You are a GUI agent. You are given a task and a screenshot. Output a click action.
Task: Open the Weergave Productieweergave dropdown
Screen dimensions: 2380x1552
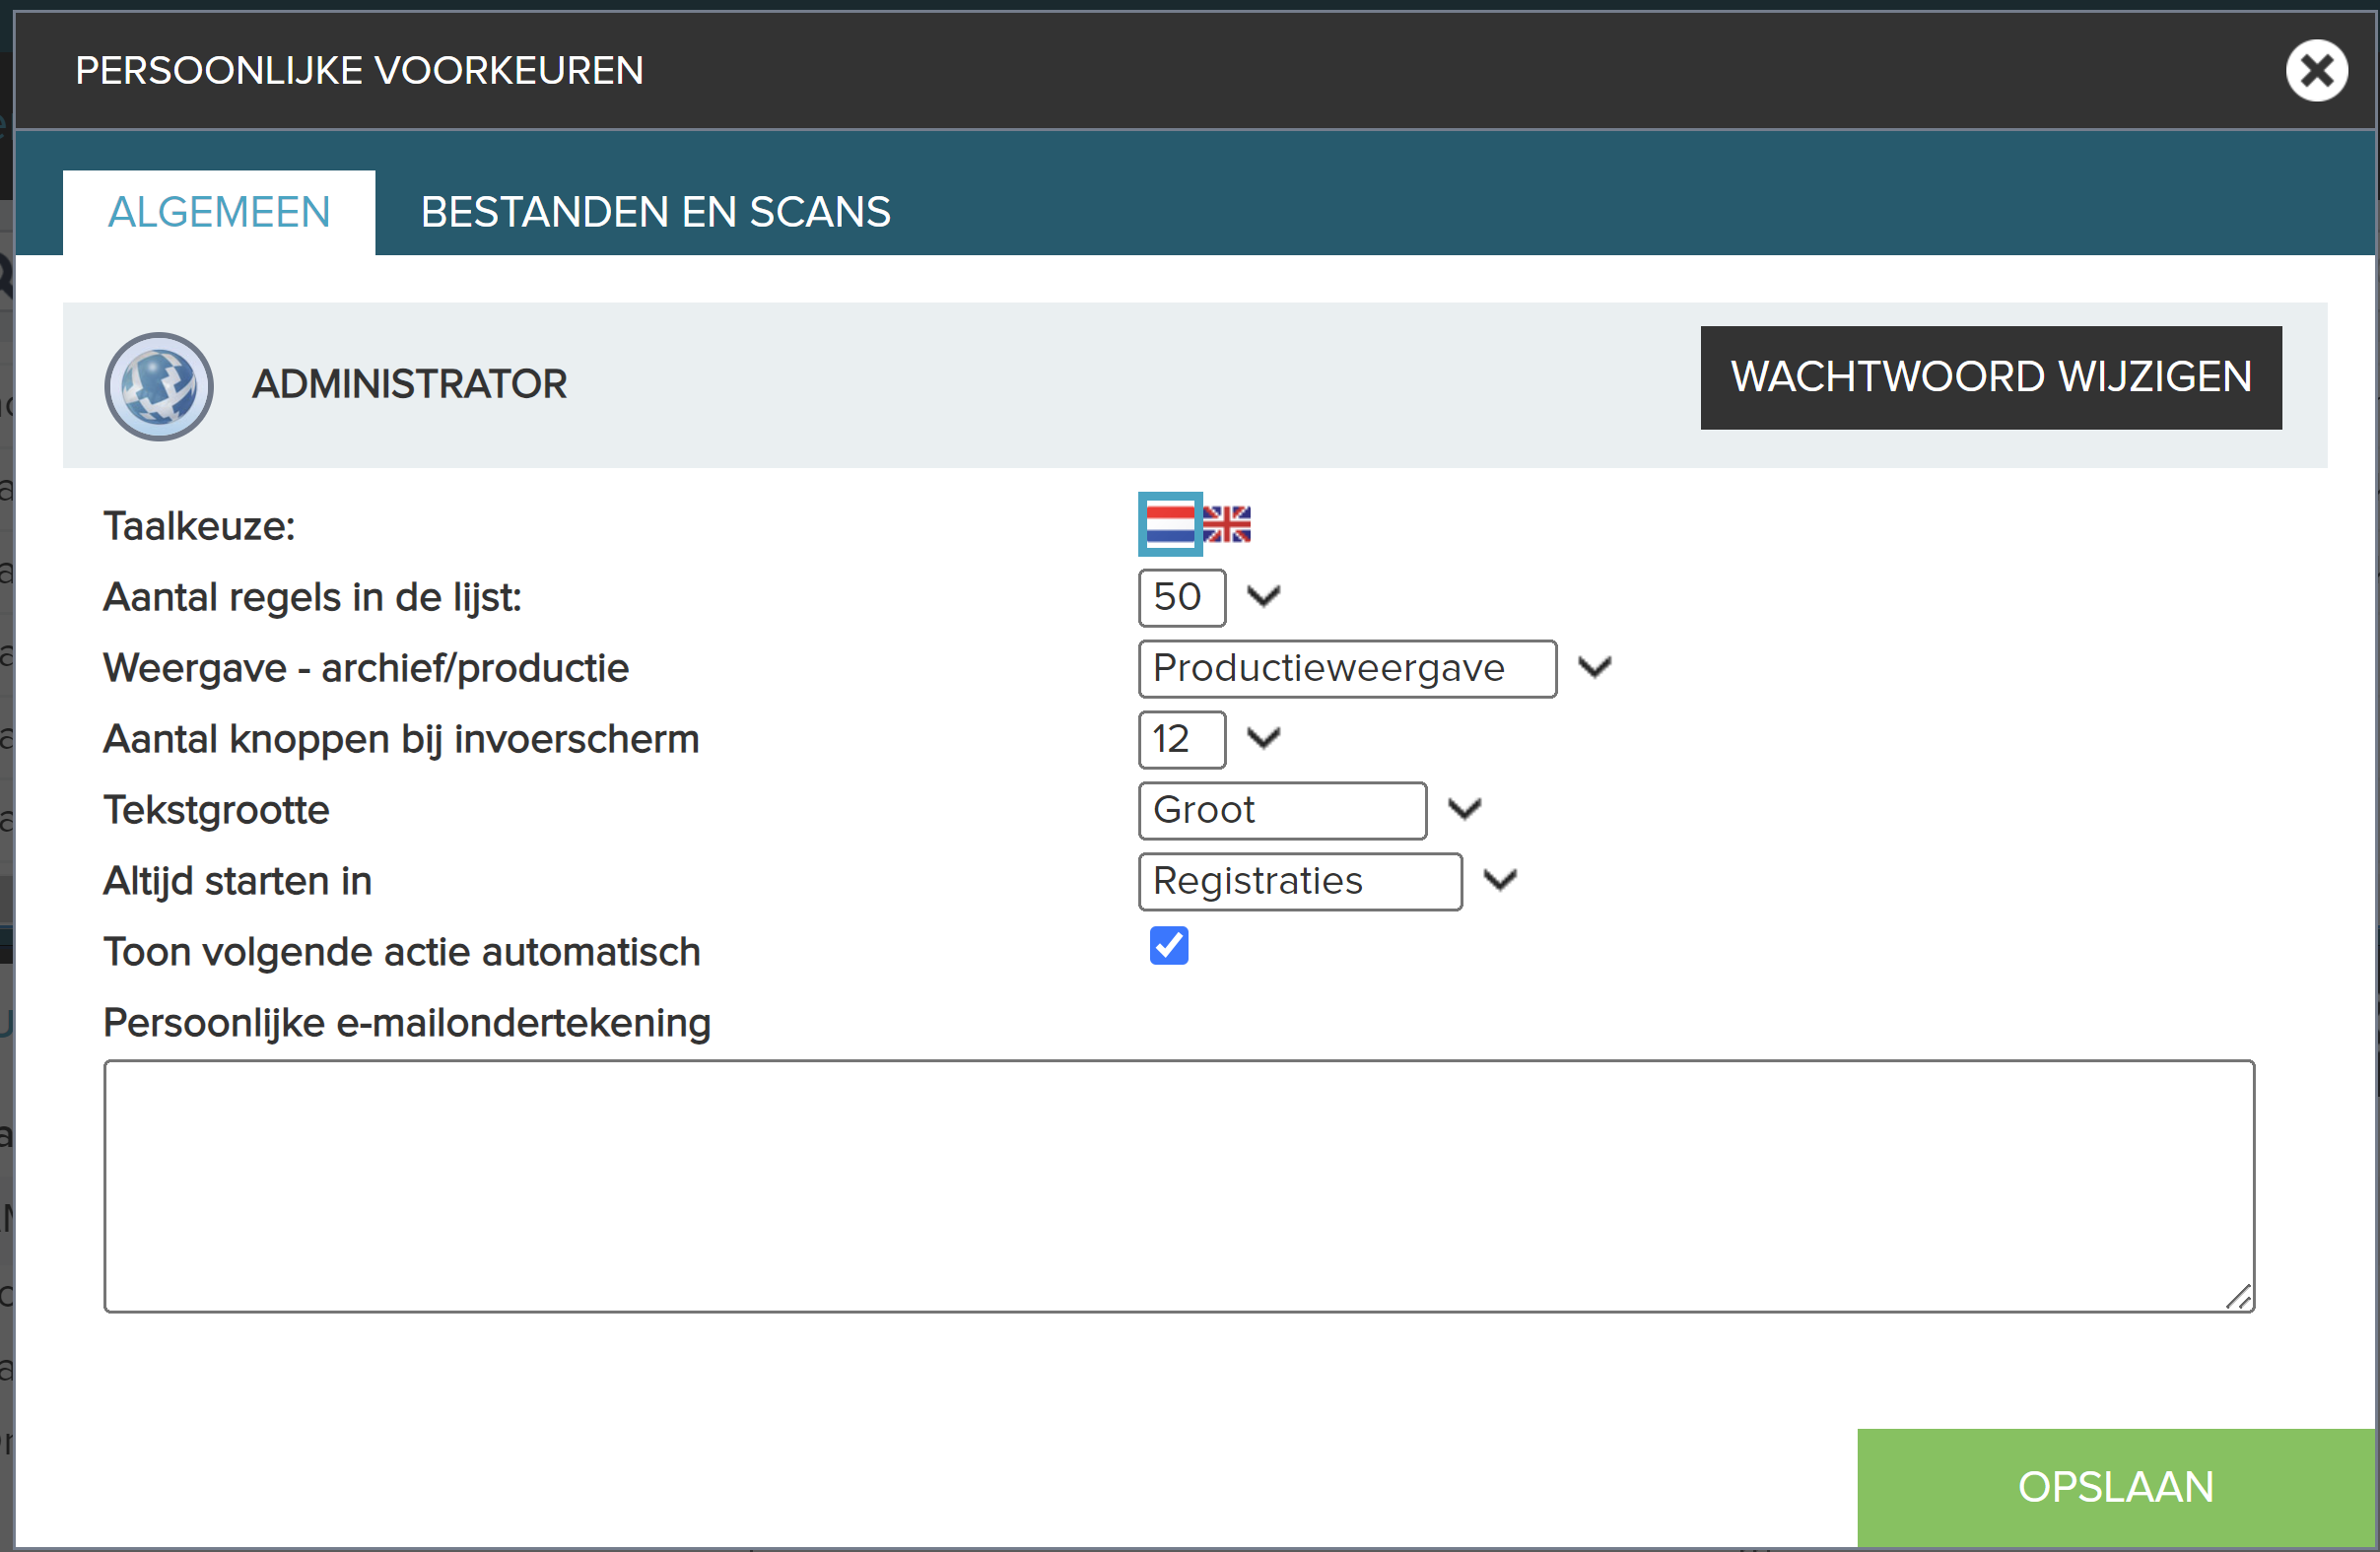(1375, 668)
